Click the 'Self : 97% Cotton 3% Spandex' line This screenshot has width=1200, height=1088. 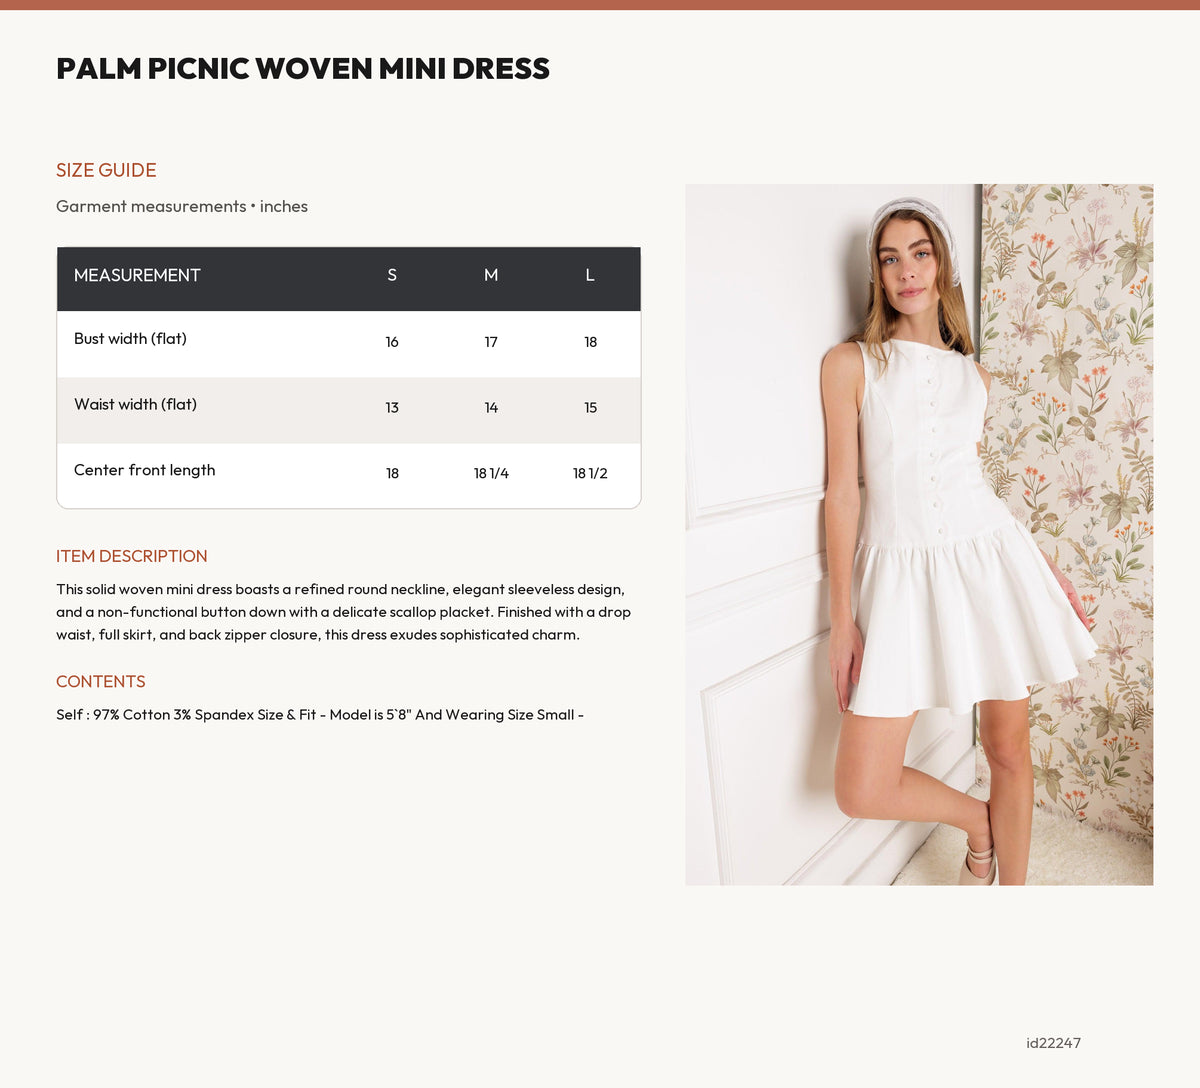coord(320,715)
